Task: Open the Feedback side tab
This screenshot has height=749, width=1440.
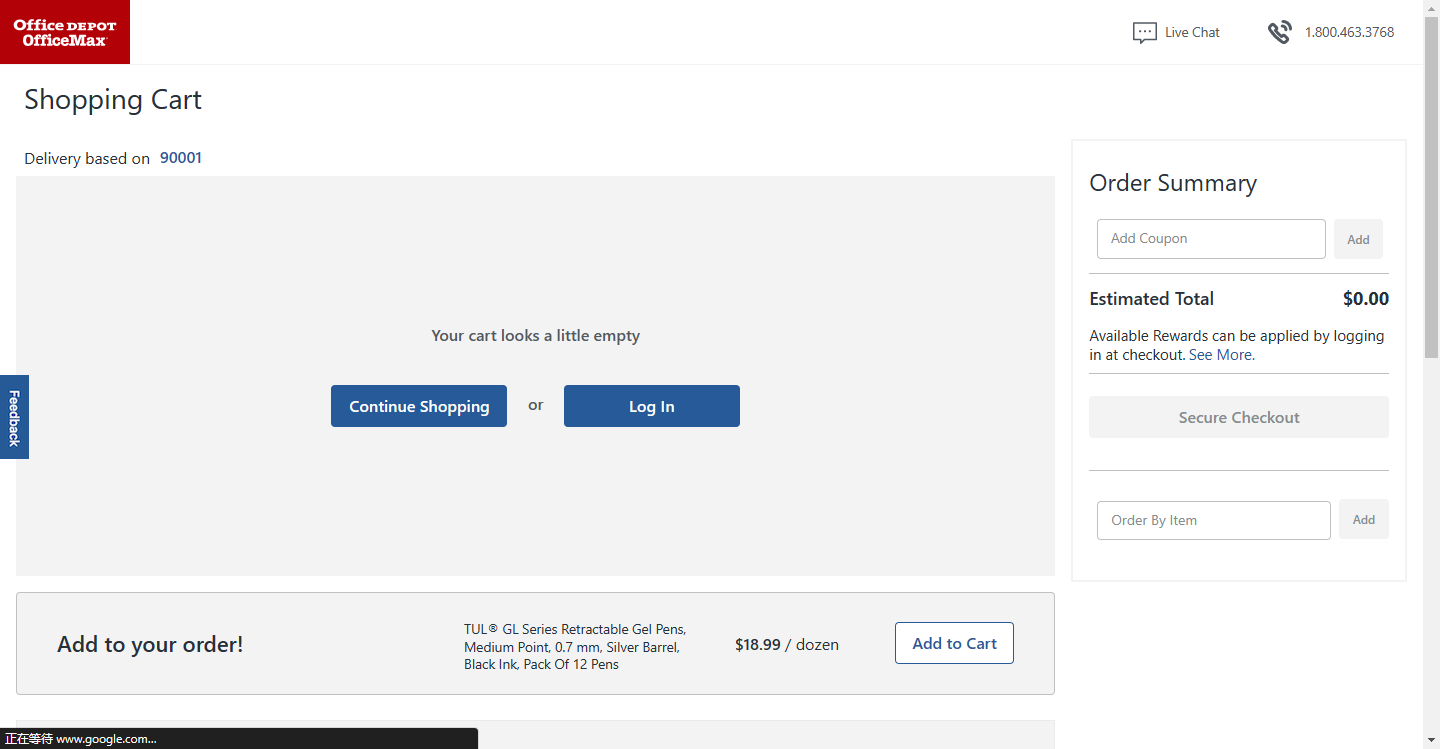Action: [14, 417]
